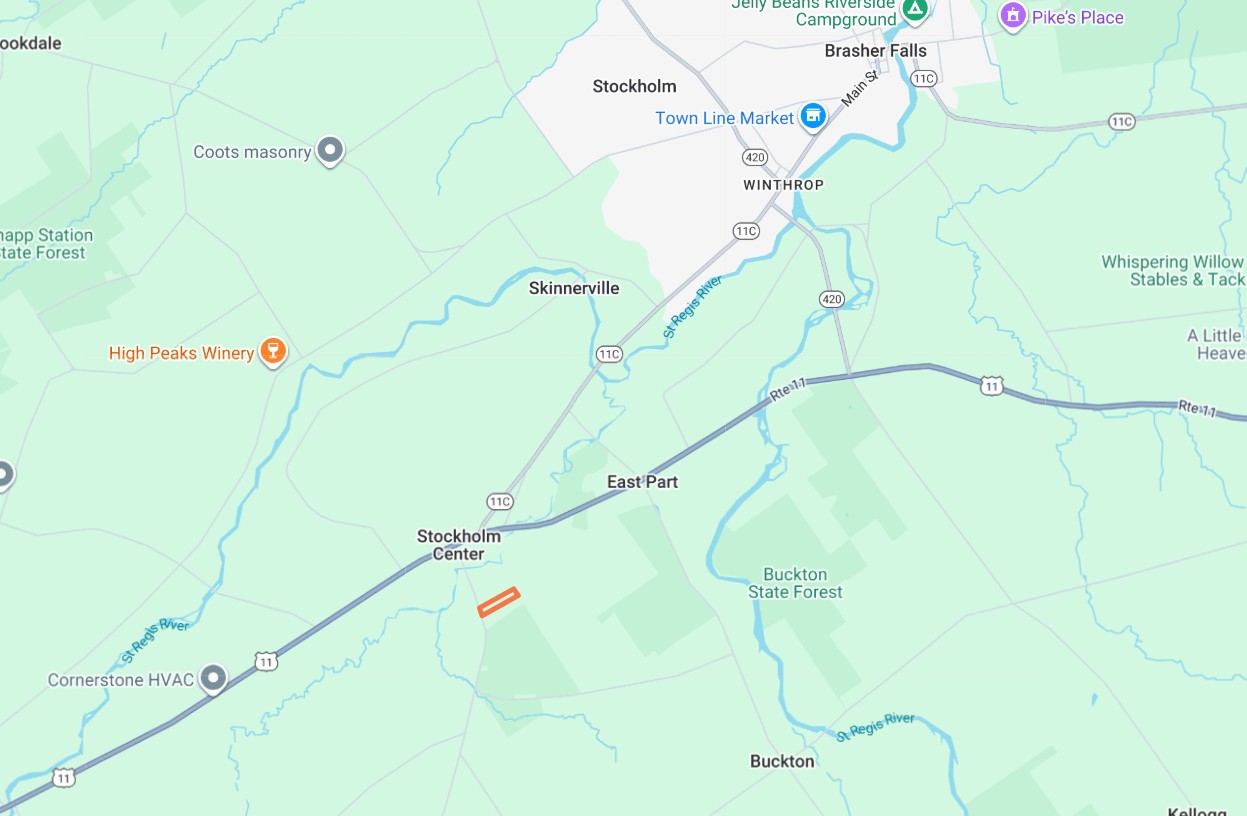Click the East Part locality label
The width and height of the screenshot is (1247, 816).
[x=642, y=482]
